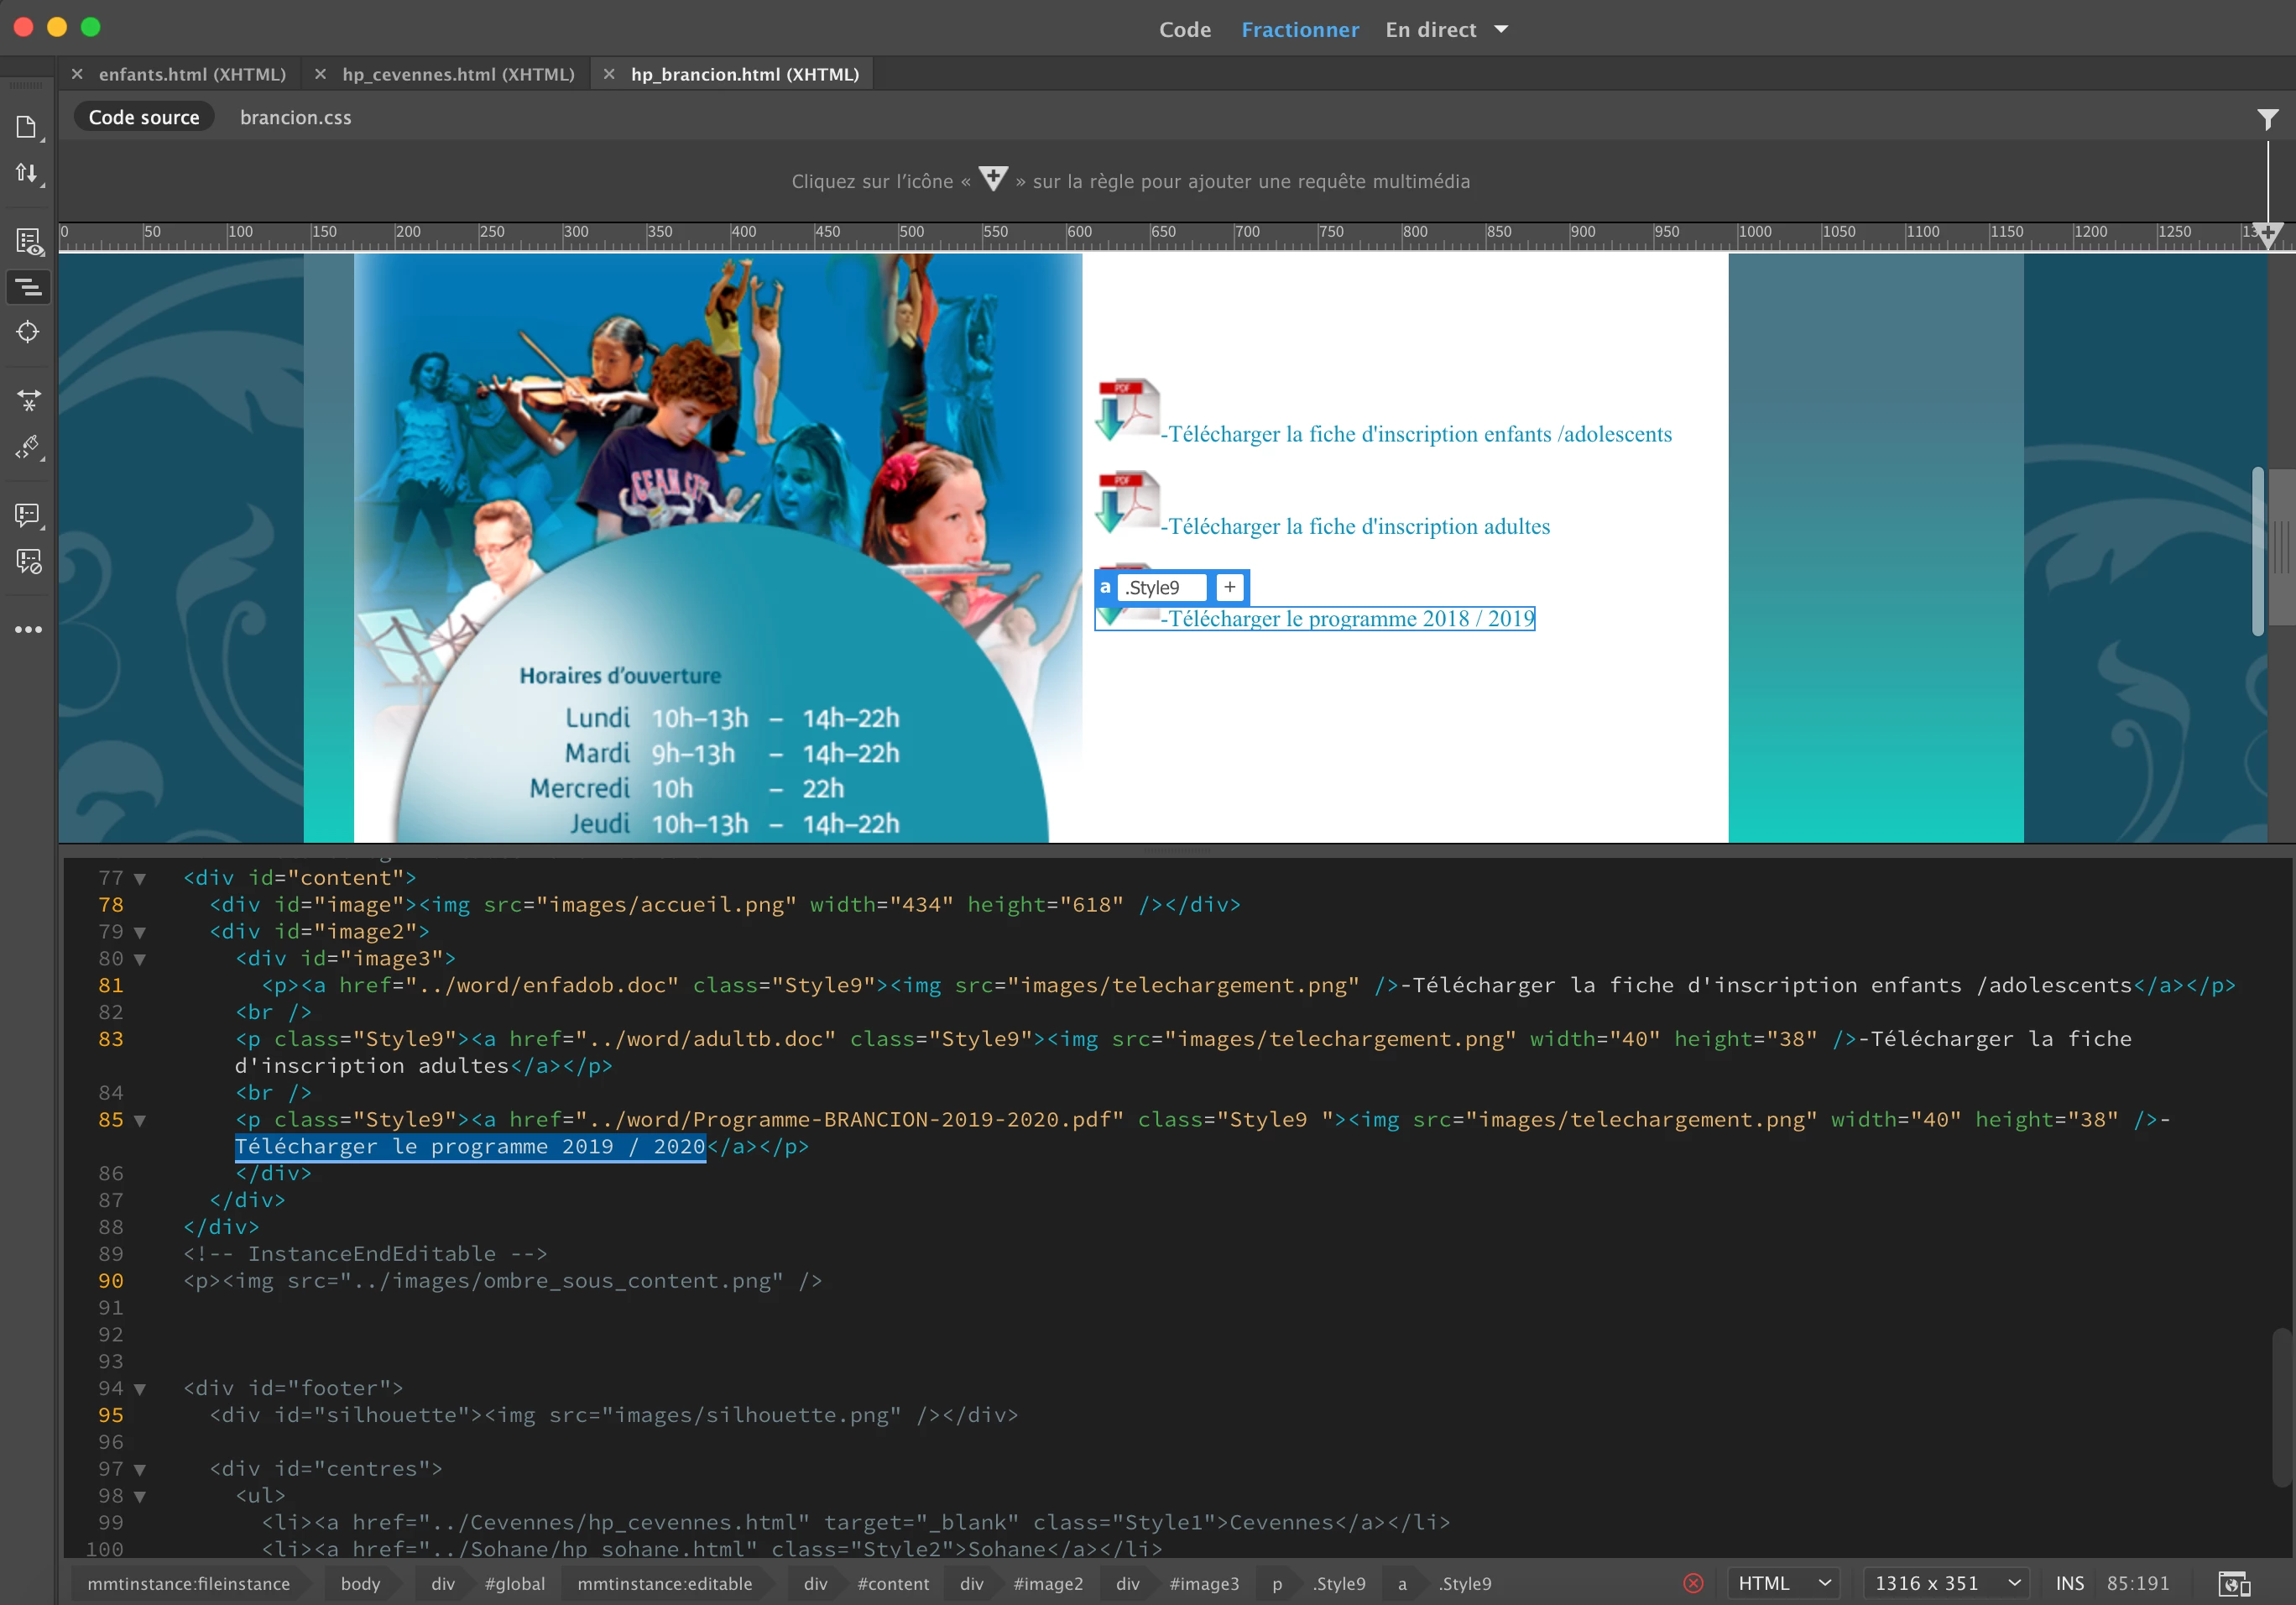Switch to the hp_cevennes.html tab
This screenshot has width=2296, height=1605.
click(x=458, y=74)
